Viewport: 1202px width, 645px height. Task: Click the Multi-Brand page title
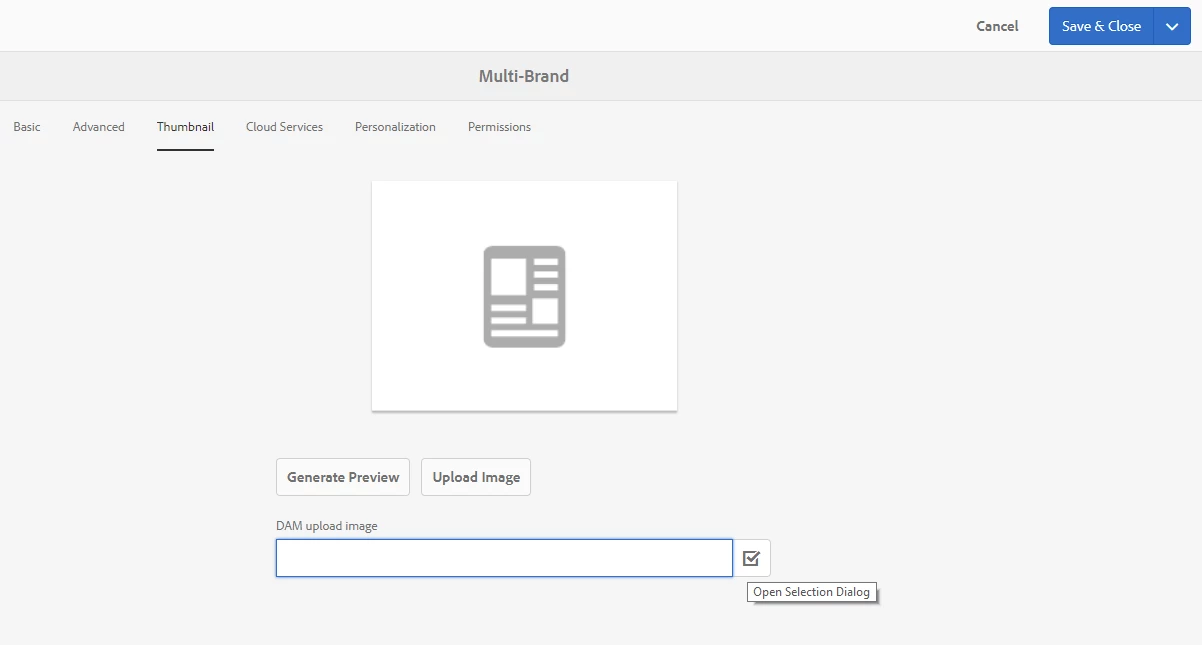[x=524, y=76]
